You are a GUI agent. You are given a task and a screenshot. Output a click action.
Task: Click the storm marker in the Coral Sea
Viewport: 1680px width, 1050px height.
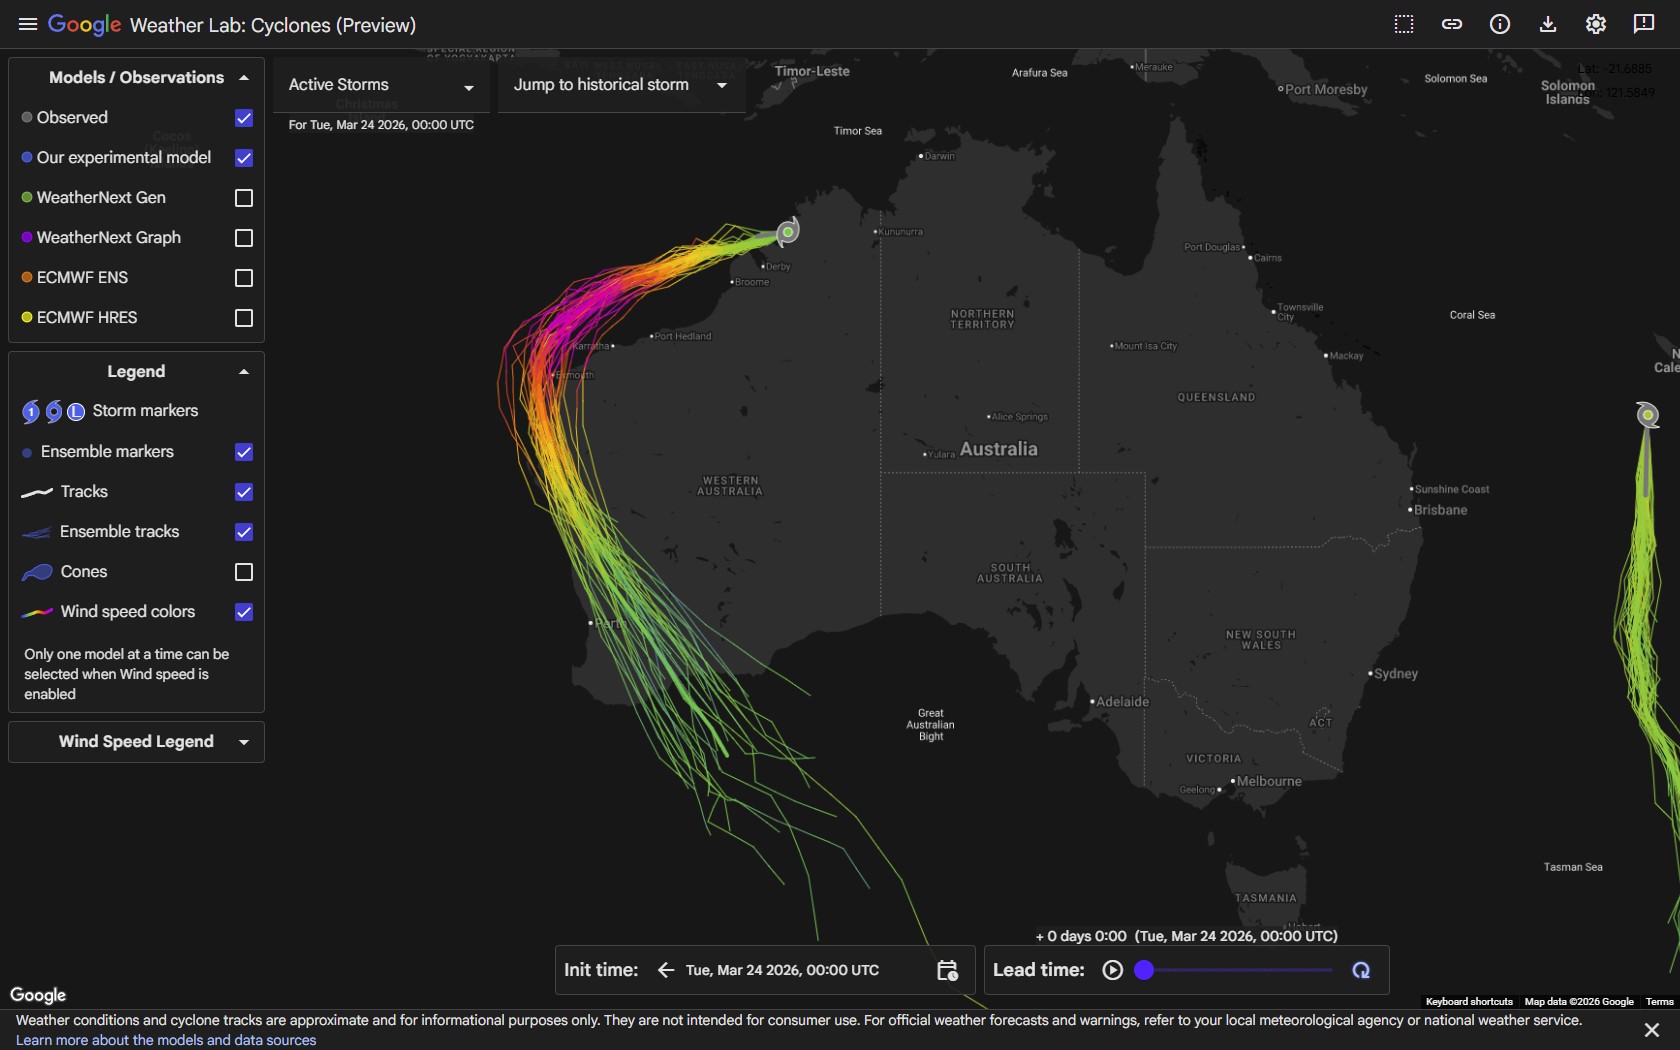(x=1647, y=415)
